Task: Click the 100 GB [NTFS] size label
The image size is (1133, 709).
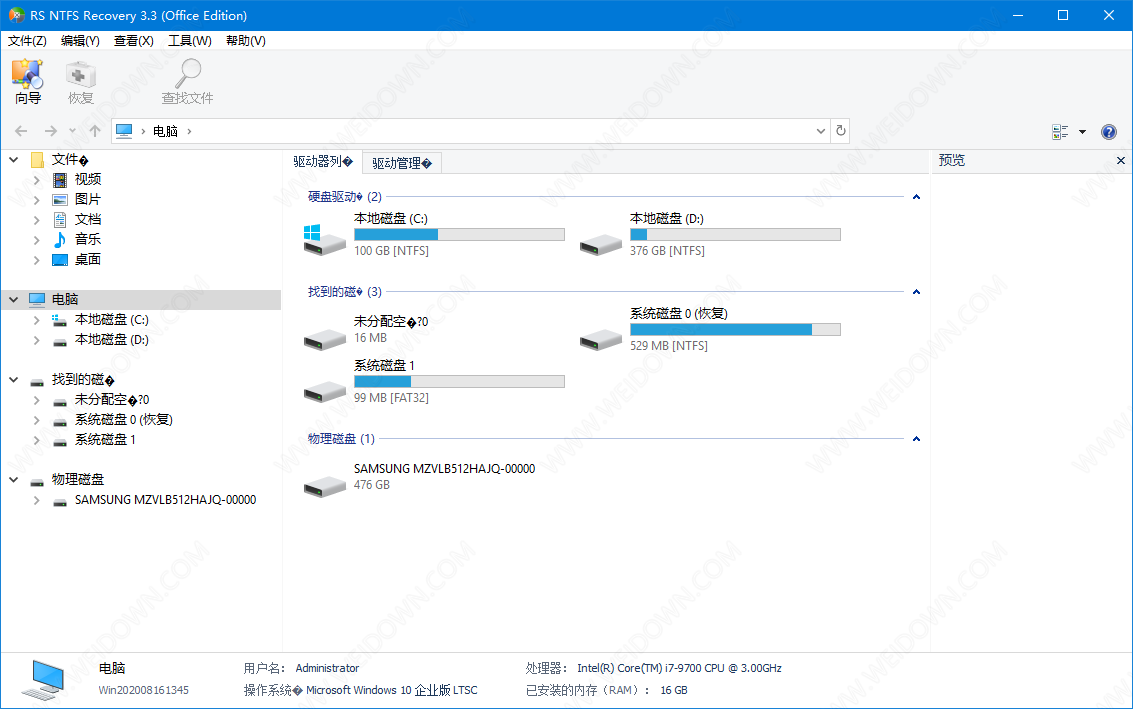Action: [391, 251]
